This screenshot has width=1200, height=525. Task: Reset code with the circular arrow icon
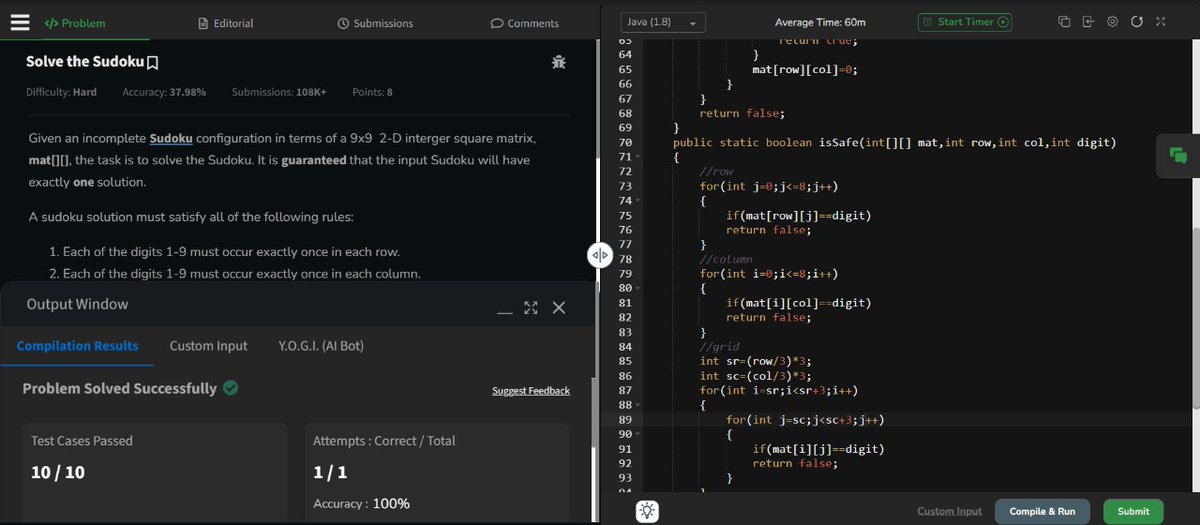click(x=1136, y=22)
